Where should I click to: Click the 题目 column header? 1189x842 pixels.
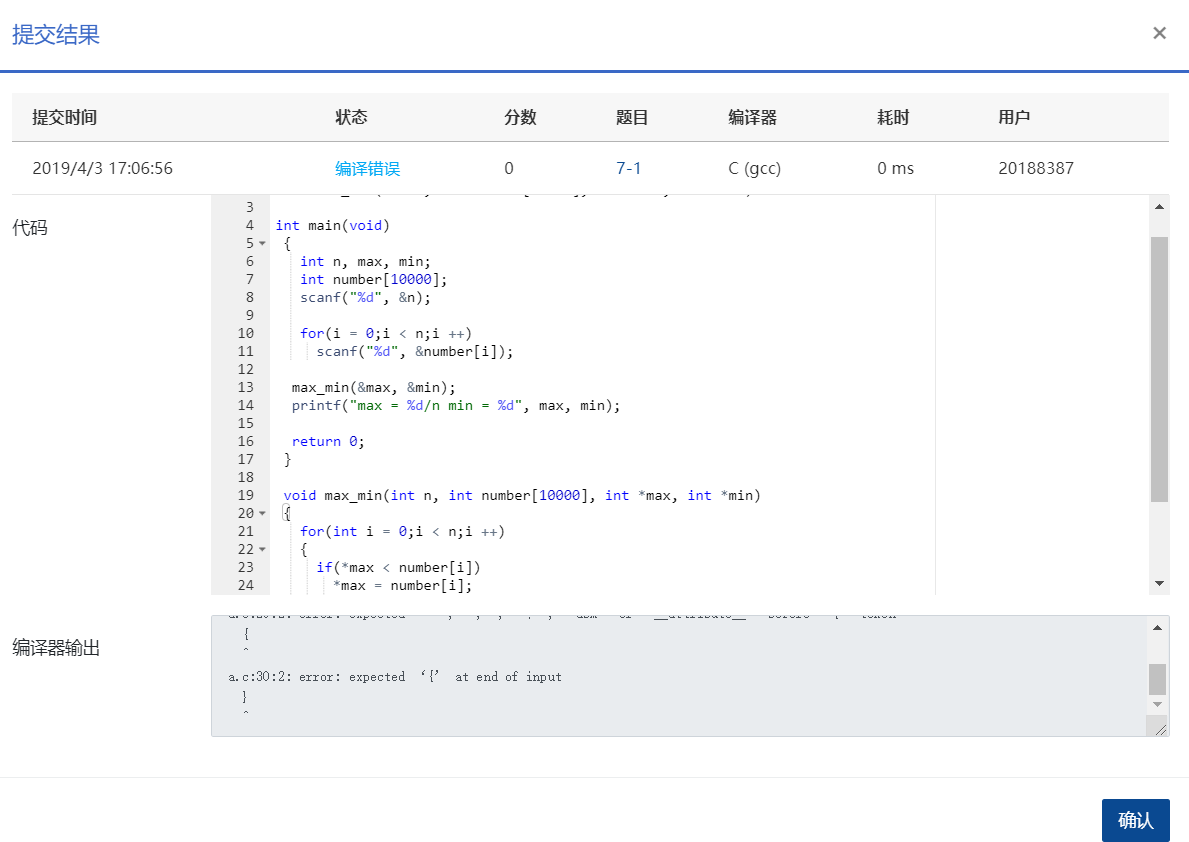coord(632,118)
